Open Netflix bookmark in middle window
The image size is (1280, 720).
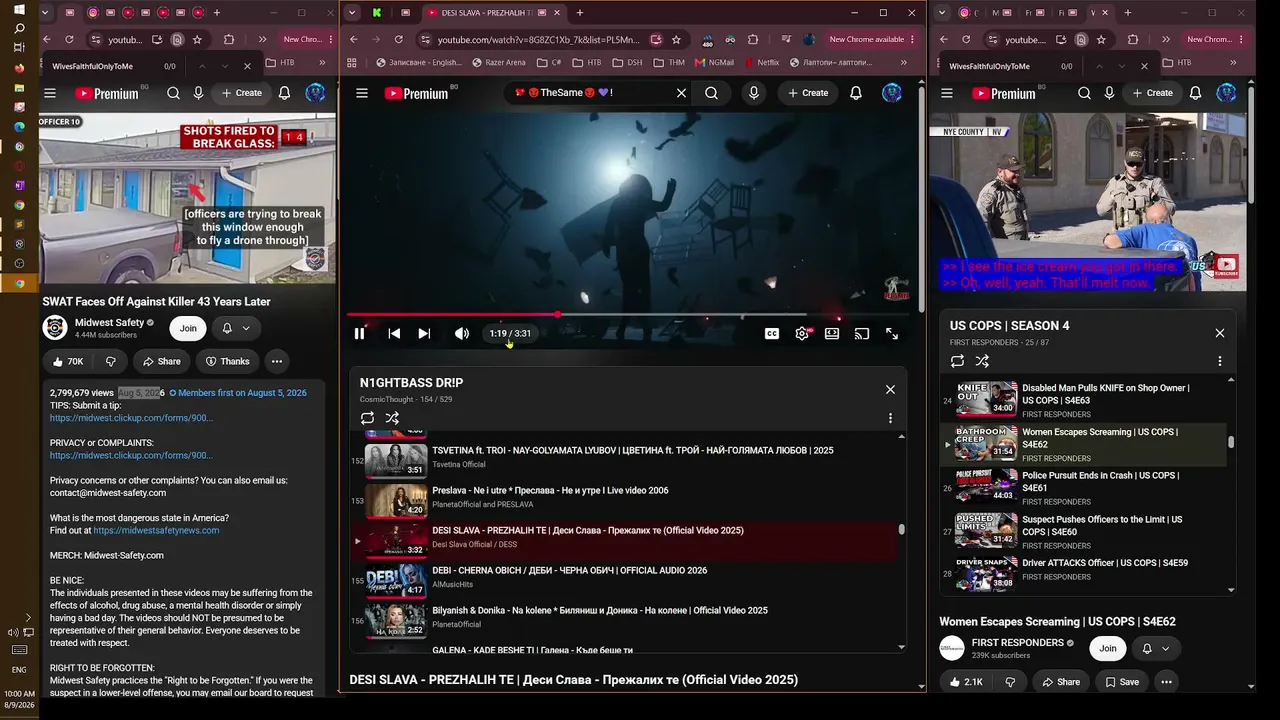pos(761,62)
